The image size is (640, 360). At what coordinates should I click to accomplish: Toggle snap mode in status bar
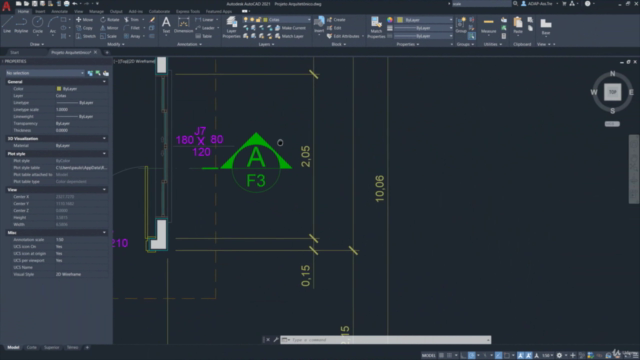(x=449, y=356)
